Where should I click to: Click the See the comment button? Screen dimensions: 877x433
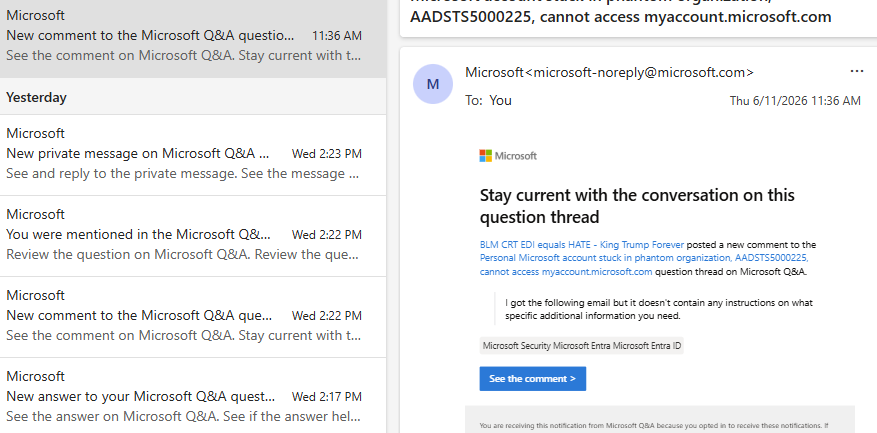532,379
